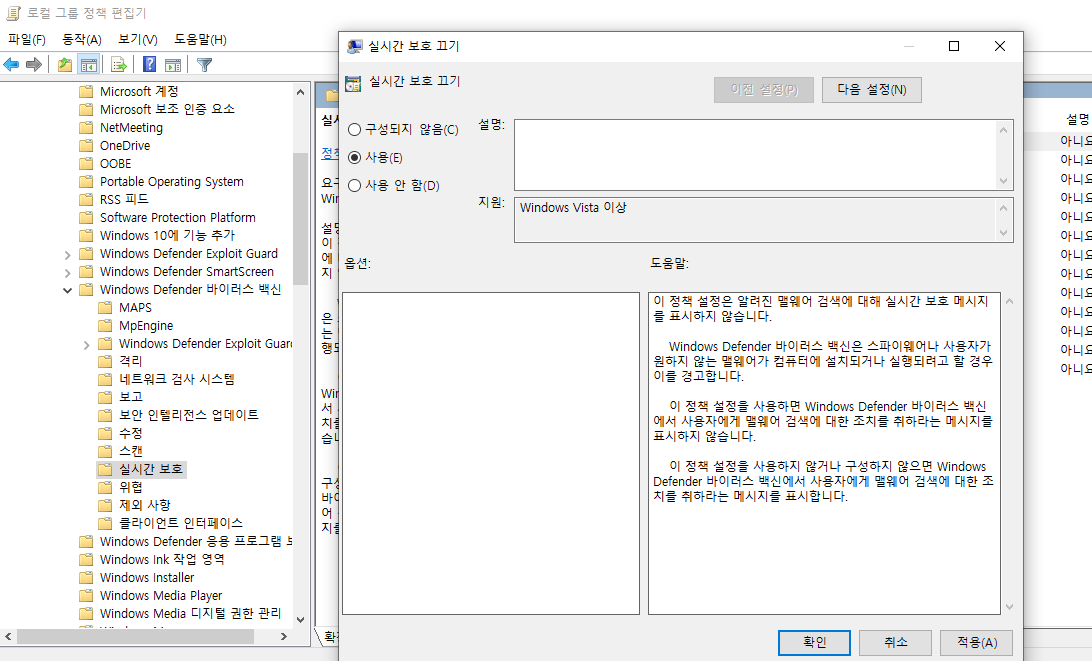1092x661 pixels.
Task: Click the tree scrollbar up arrow
Action: click(300, 91)
